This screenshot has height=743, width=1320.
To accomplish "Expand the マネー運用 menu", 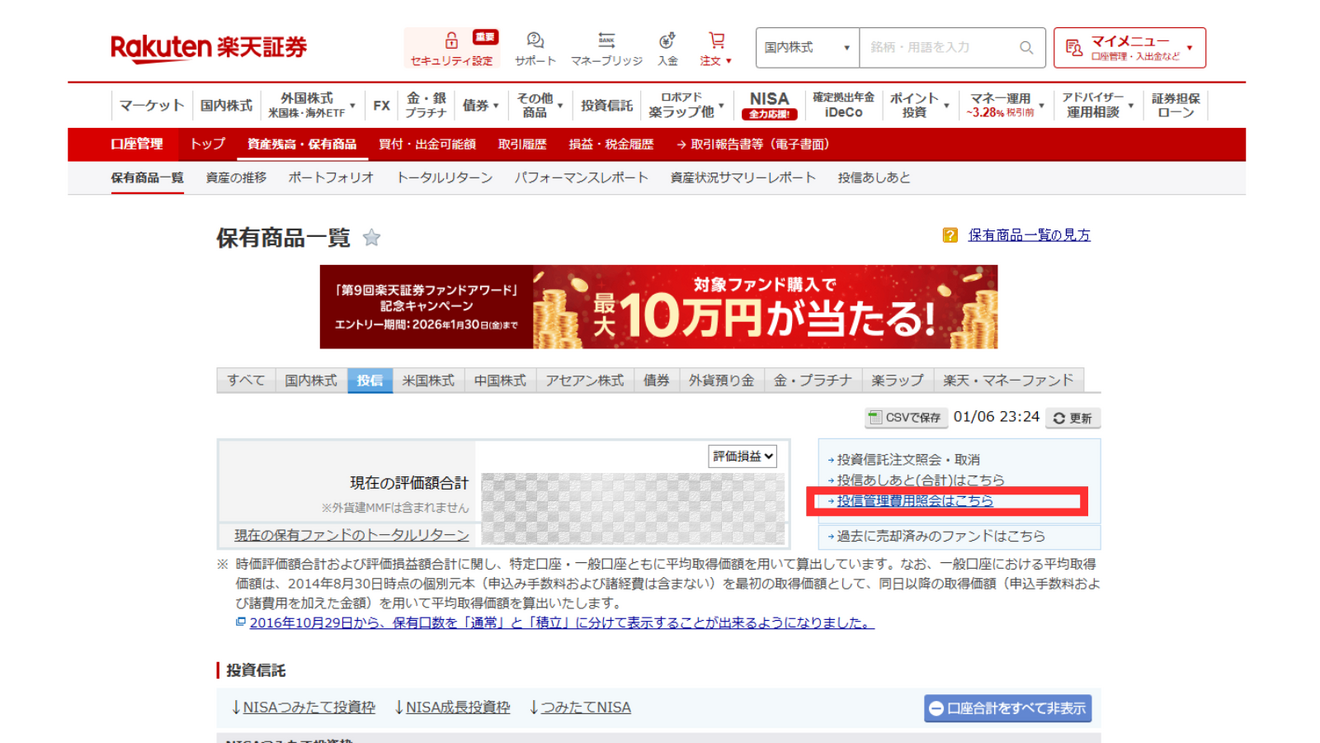I will [x=1004, y=105].
